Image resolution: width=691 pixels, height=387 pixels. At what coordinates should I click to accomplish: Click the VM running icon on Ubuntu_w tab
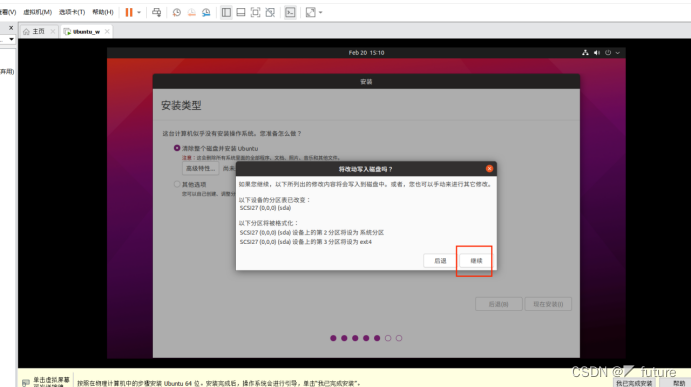pyautogui.click(x=67, y=32)
